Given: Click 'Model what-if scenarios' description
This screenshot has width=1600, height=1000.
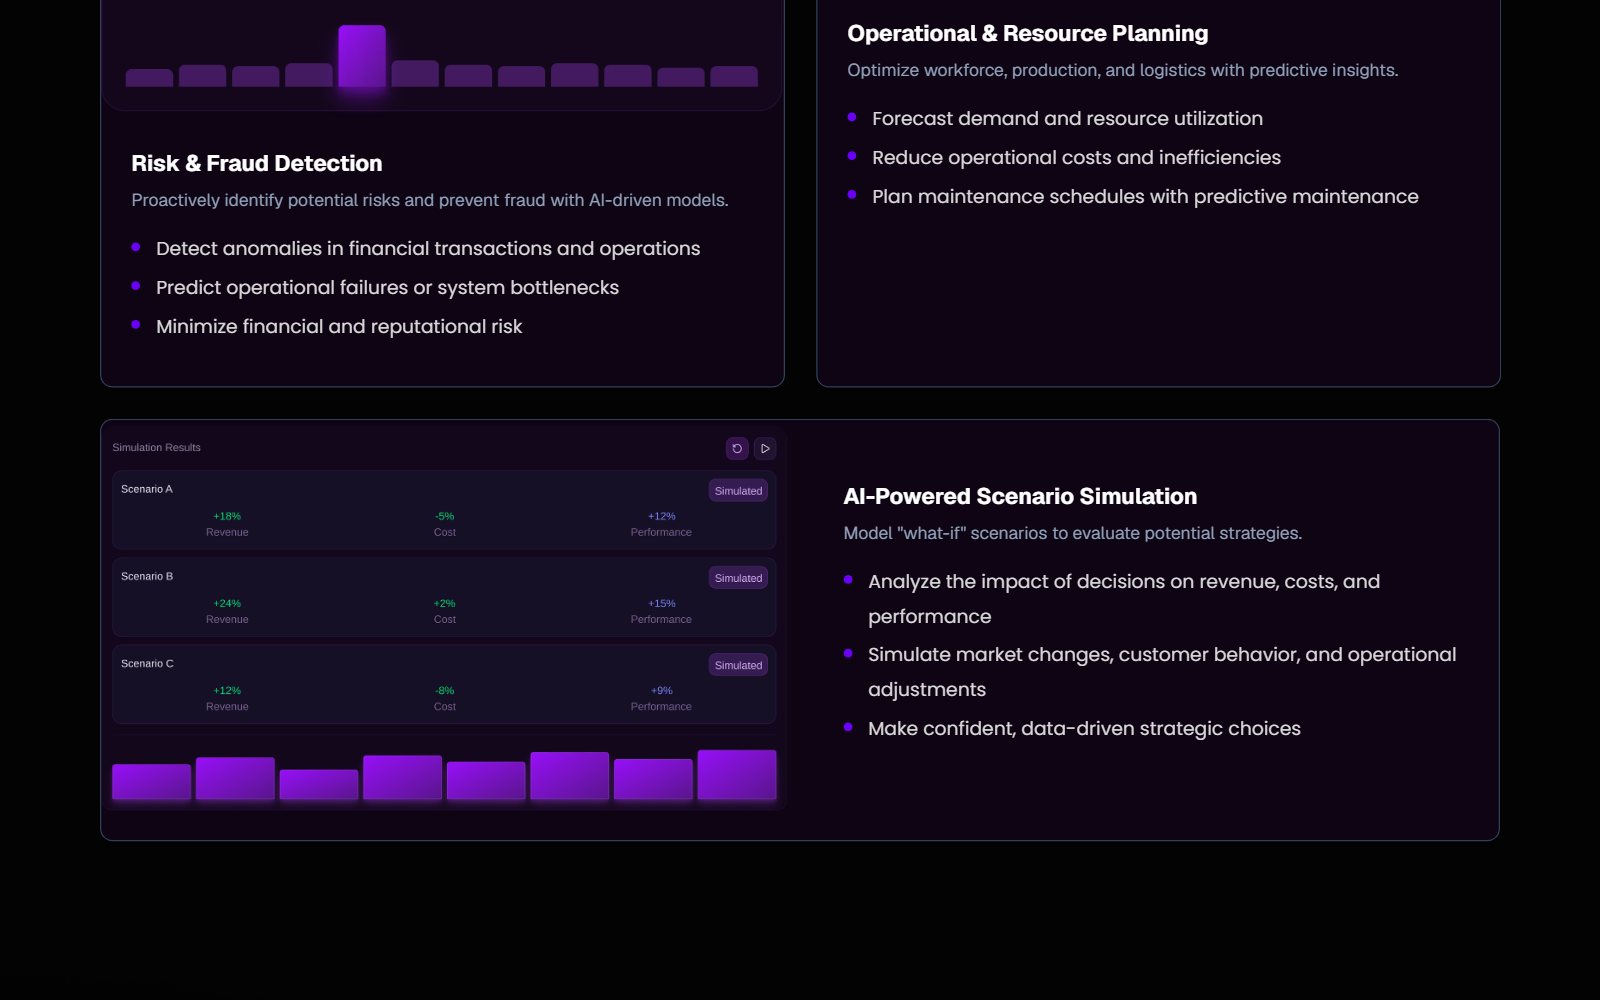Looking at the screenshot, I should [x=1072, y=533].
